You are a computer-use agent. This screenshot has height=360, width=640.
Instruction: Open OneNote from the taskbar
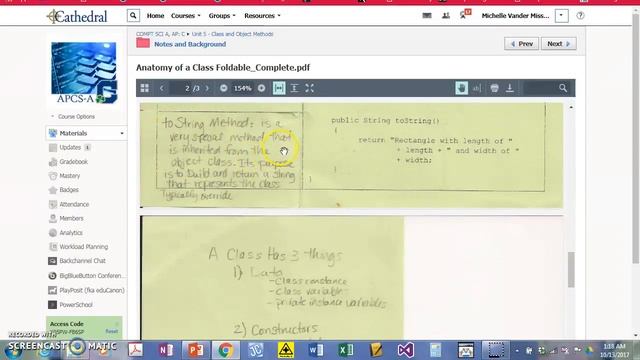tap(166, 350)
